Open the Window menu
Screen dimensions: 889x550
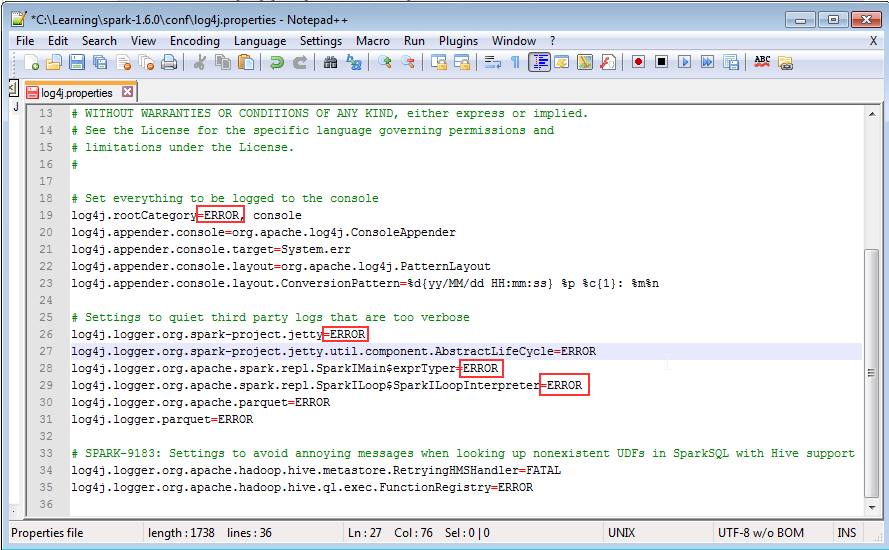click(x=514, y=41)
